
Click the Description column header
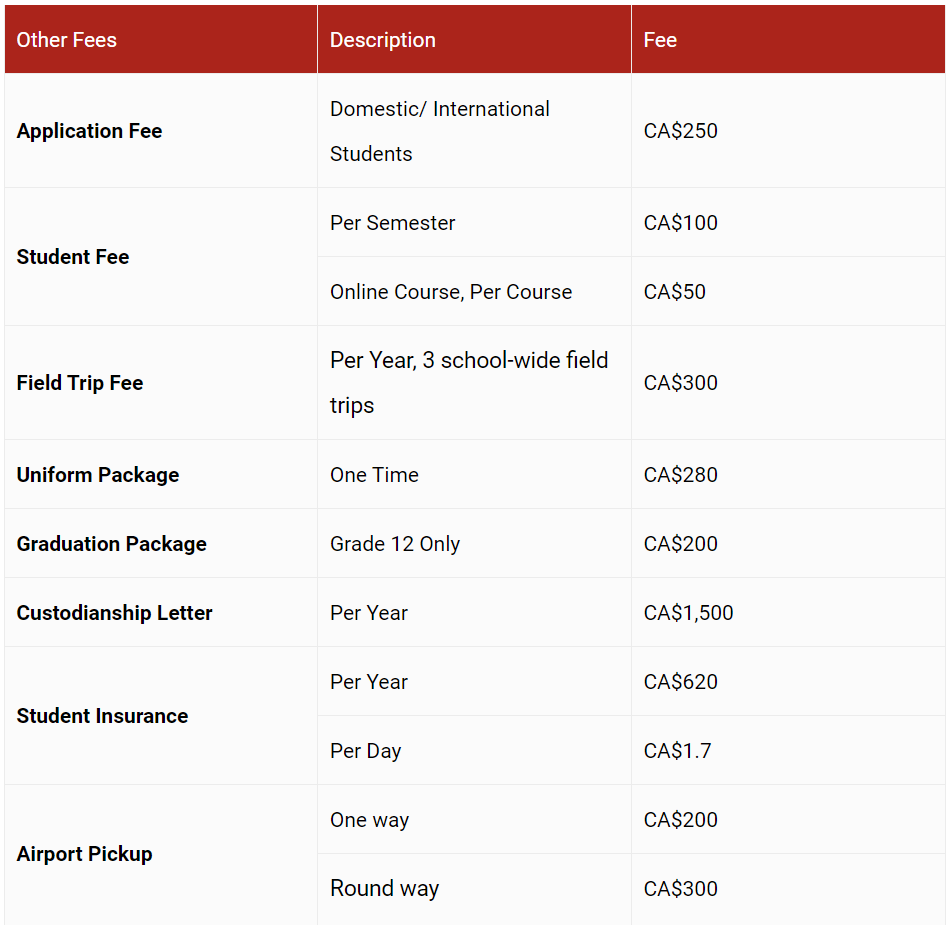(x=383, y=40)
